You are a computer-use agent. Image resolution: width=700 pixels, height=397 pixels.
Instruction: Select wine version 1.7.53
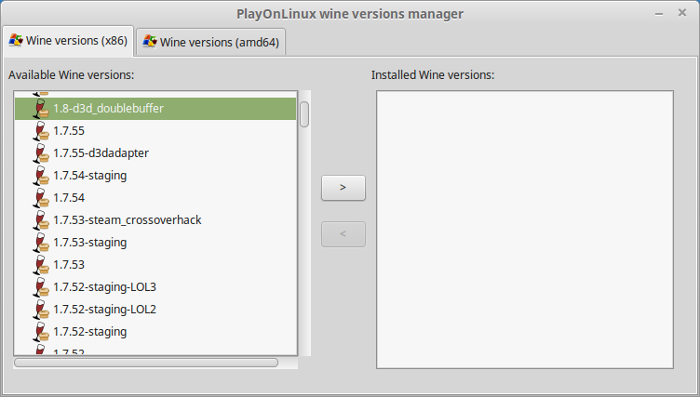click(x=155, y=265)
